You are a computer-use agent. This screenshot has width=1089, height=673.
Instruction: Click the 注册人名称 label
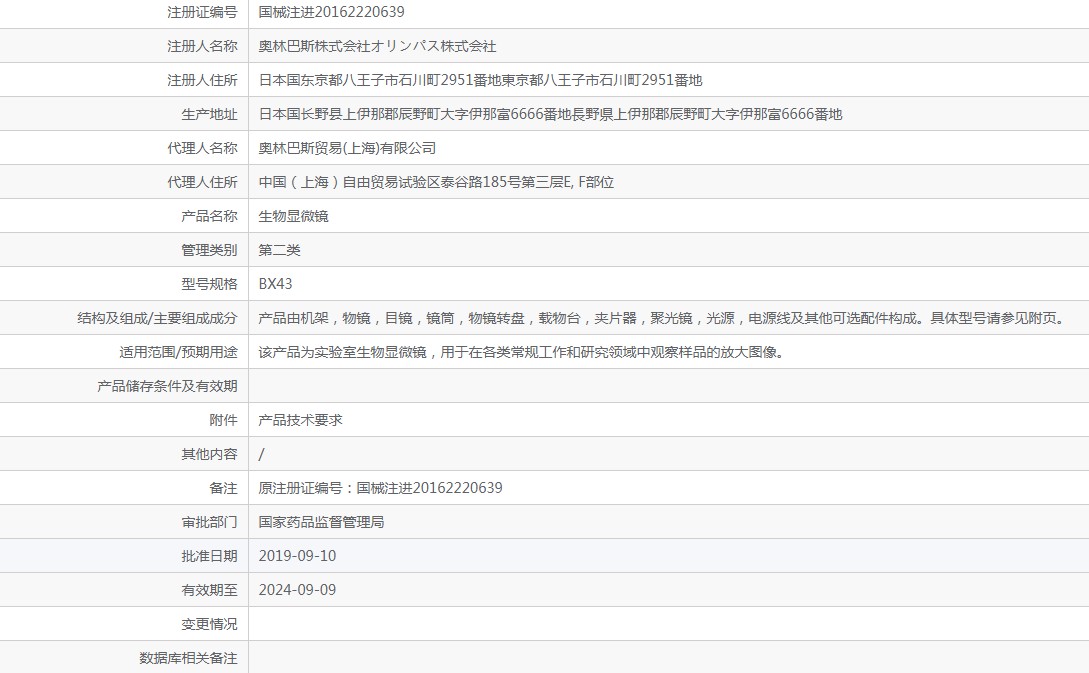click(202, 46)
